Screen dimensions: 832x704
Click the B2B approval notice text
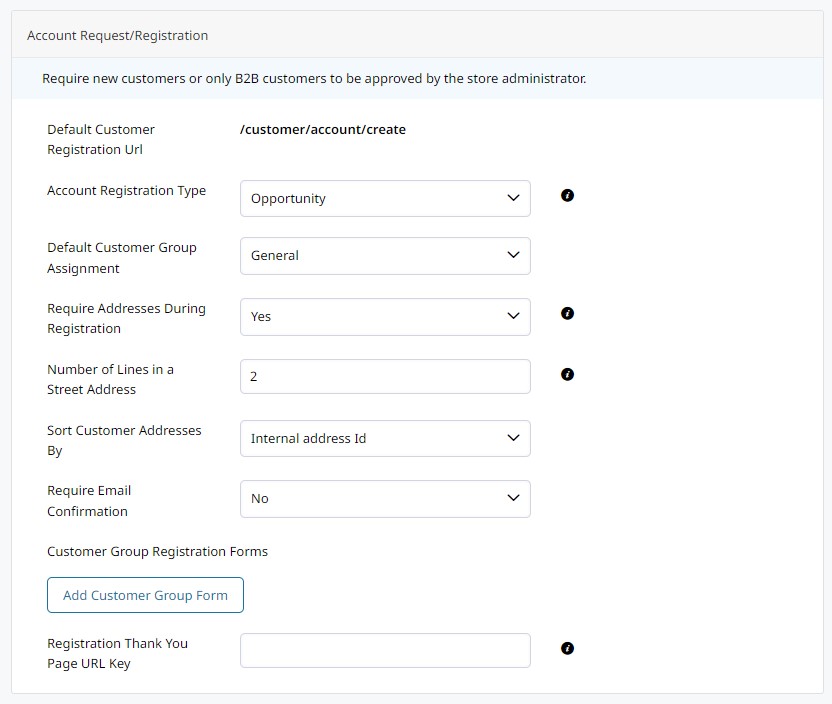point(314,78)
